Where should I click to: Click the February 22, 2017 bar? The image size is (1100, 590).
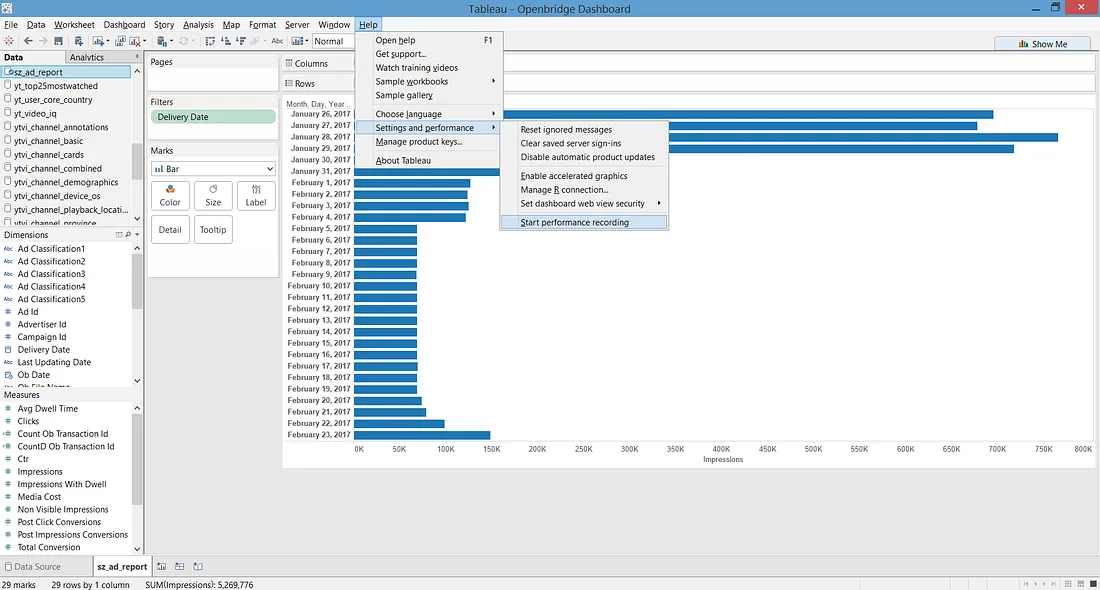(399, 424)
